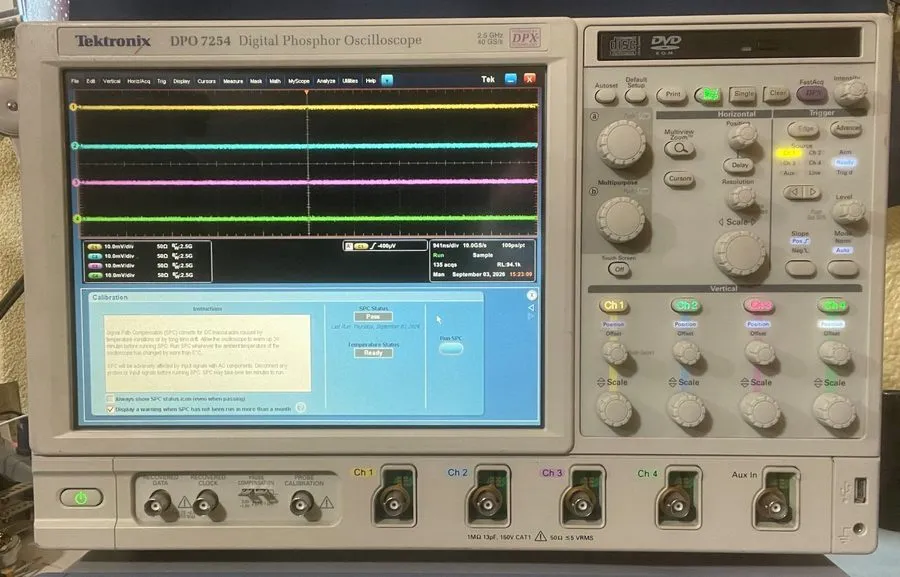Screen dimensions: 900x577
Task: Click the large horizontal Scale knob
Action: (x=739, y=253)
